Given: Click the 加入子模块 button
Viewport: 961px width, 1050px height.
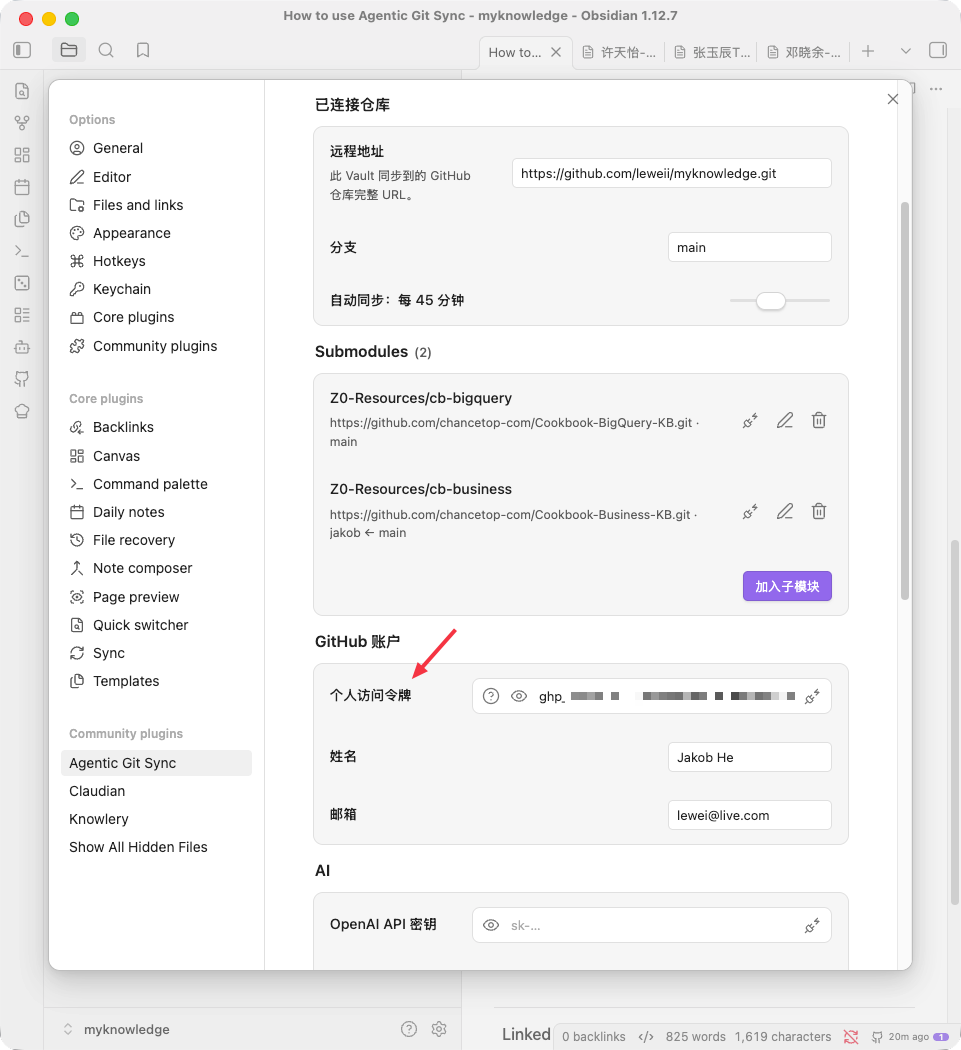Looking at the screenshot, I should [787, 586].
